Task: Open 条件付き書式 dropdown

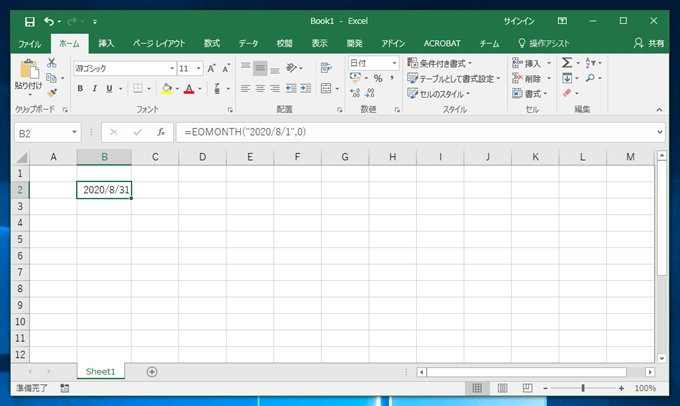Action: [440, 63]
